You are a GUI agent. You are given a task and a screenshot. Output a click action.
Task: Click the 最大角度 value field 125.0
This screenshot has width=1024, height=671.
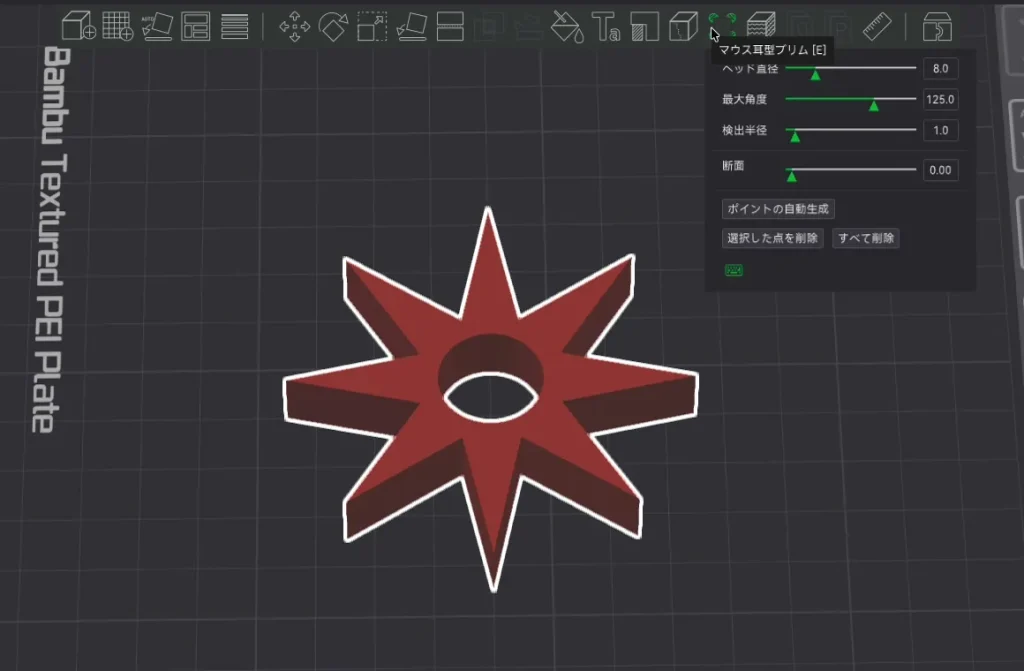[940, 99]
